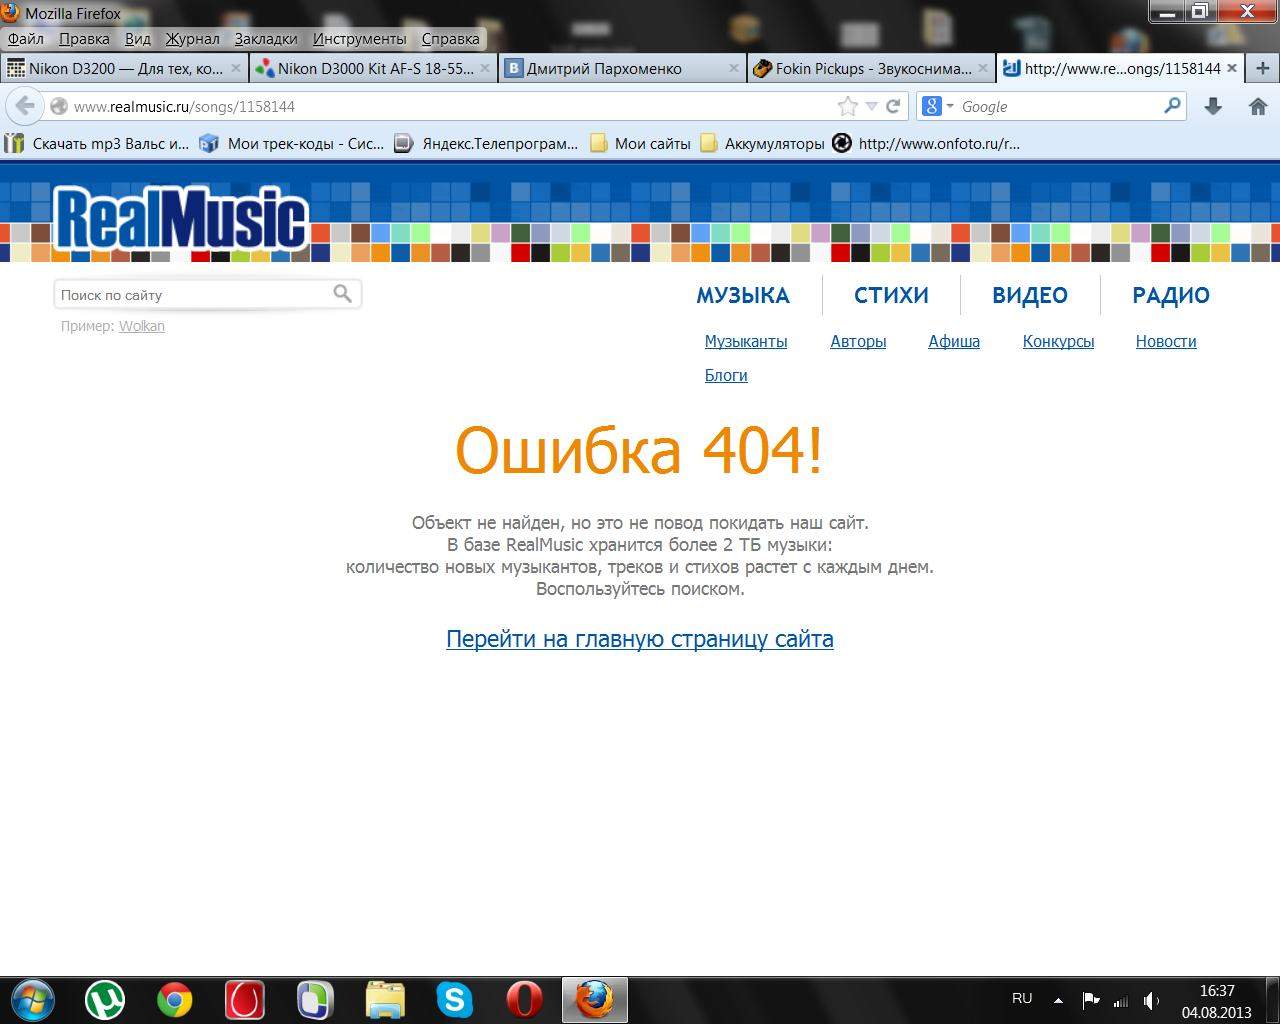Viewport: 1280px width, 1024px height.
Task: Click the Firefox back arrow button
Action: 25,106
